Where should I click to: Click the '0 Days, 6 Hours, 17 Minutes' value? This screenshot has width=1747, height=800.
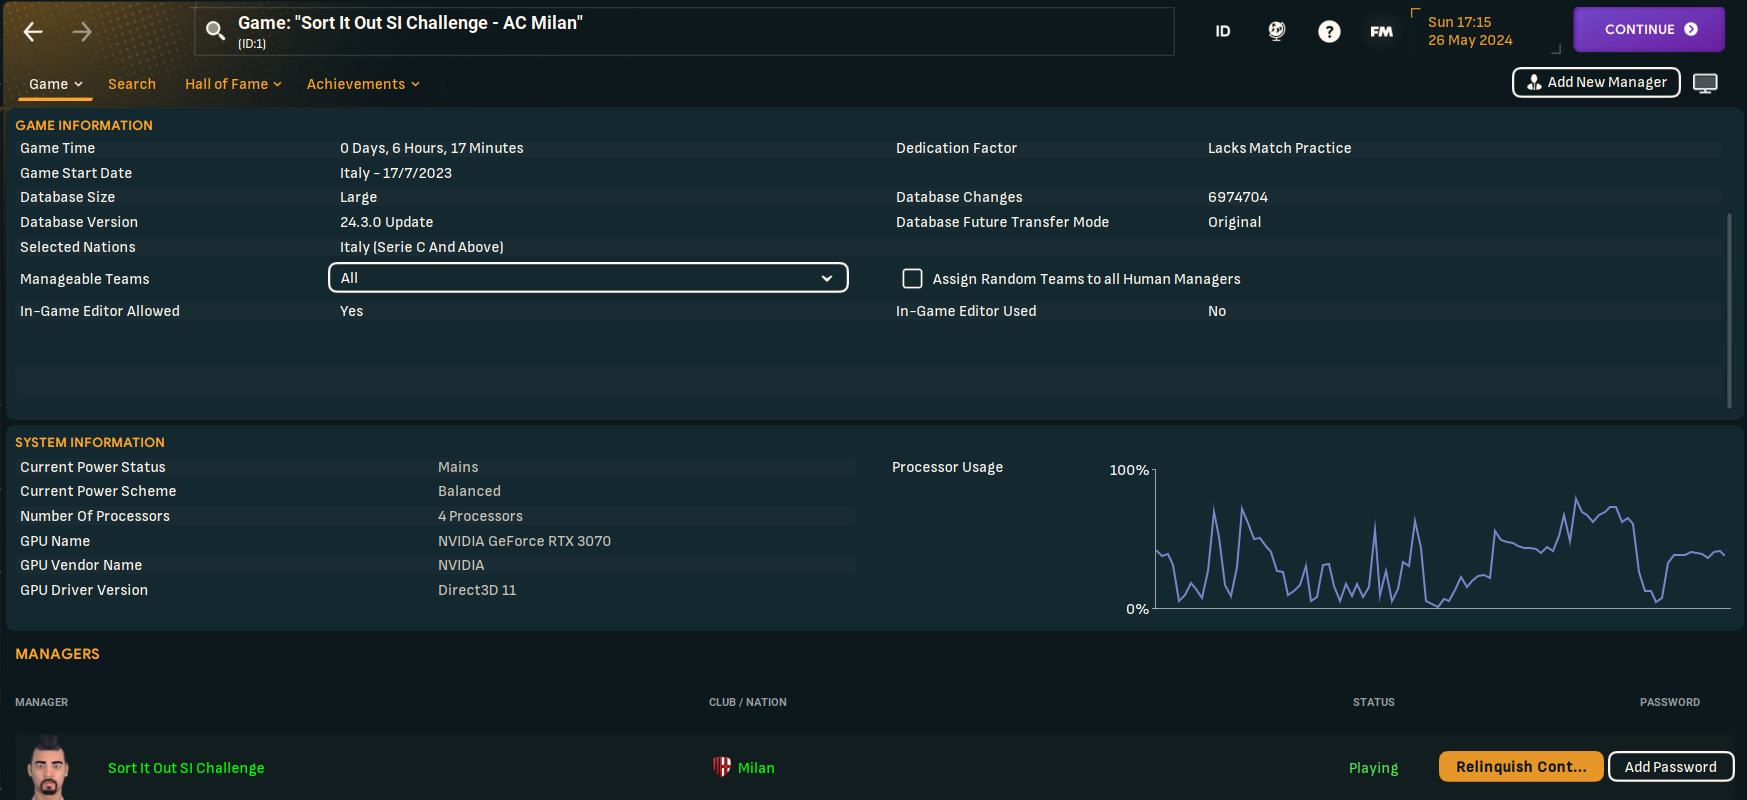(432, 148)
